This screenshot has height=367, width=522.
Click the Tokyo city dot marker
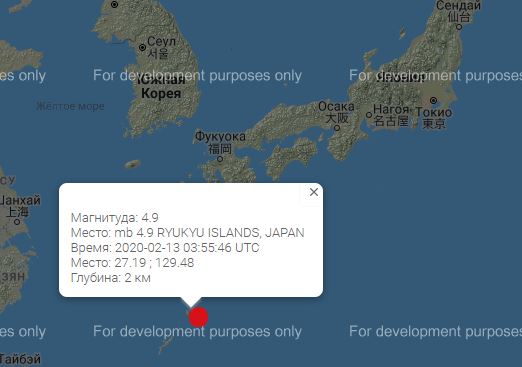coord(433,100)
